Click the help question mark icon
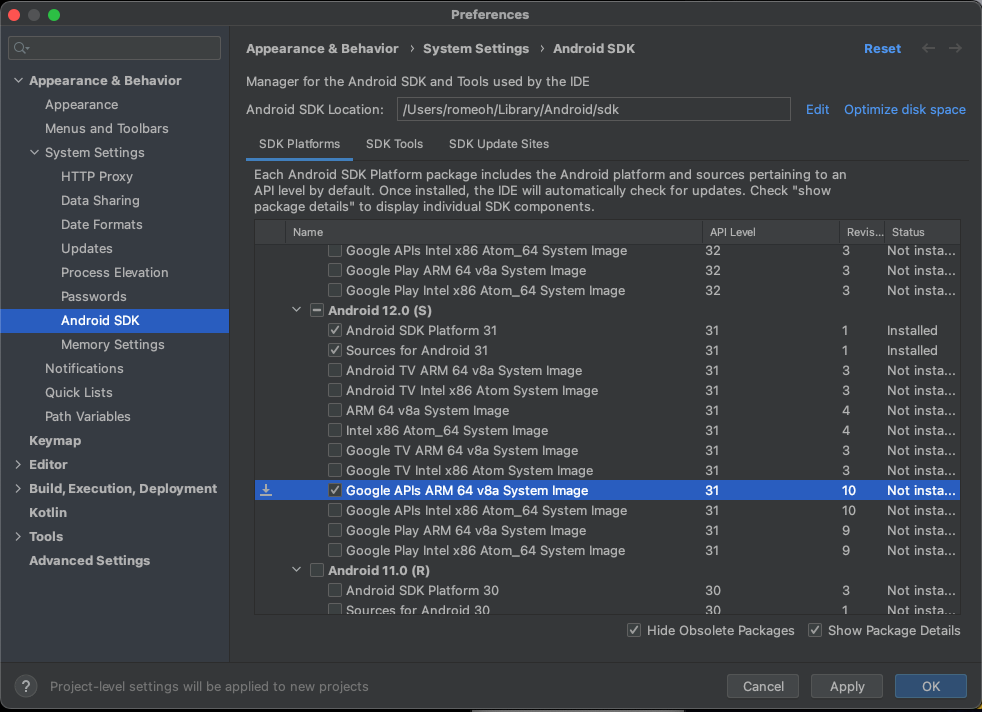The width and height of the screenshot is (982, 712). click(x=26, y=686)
